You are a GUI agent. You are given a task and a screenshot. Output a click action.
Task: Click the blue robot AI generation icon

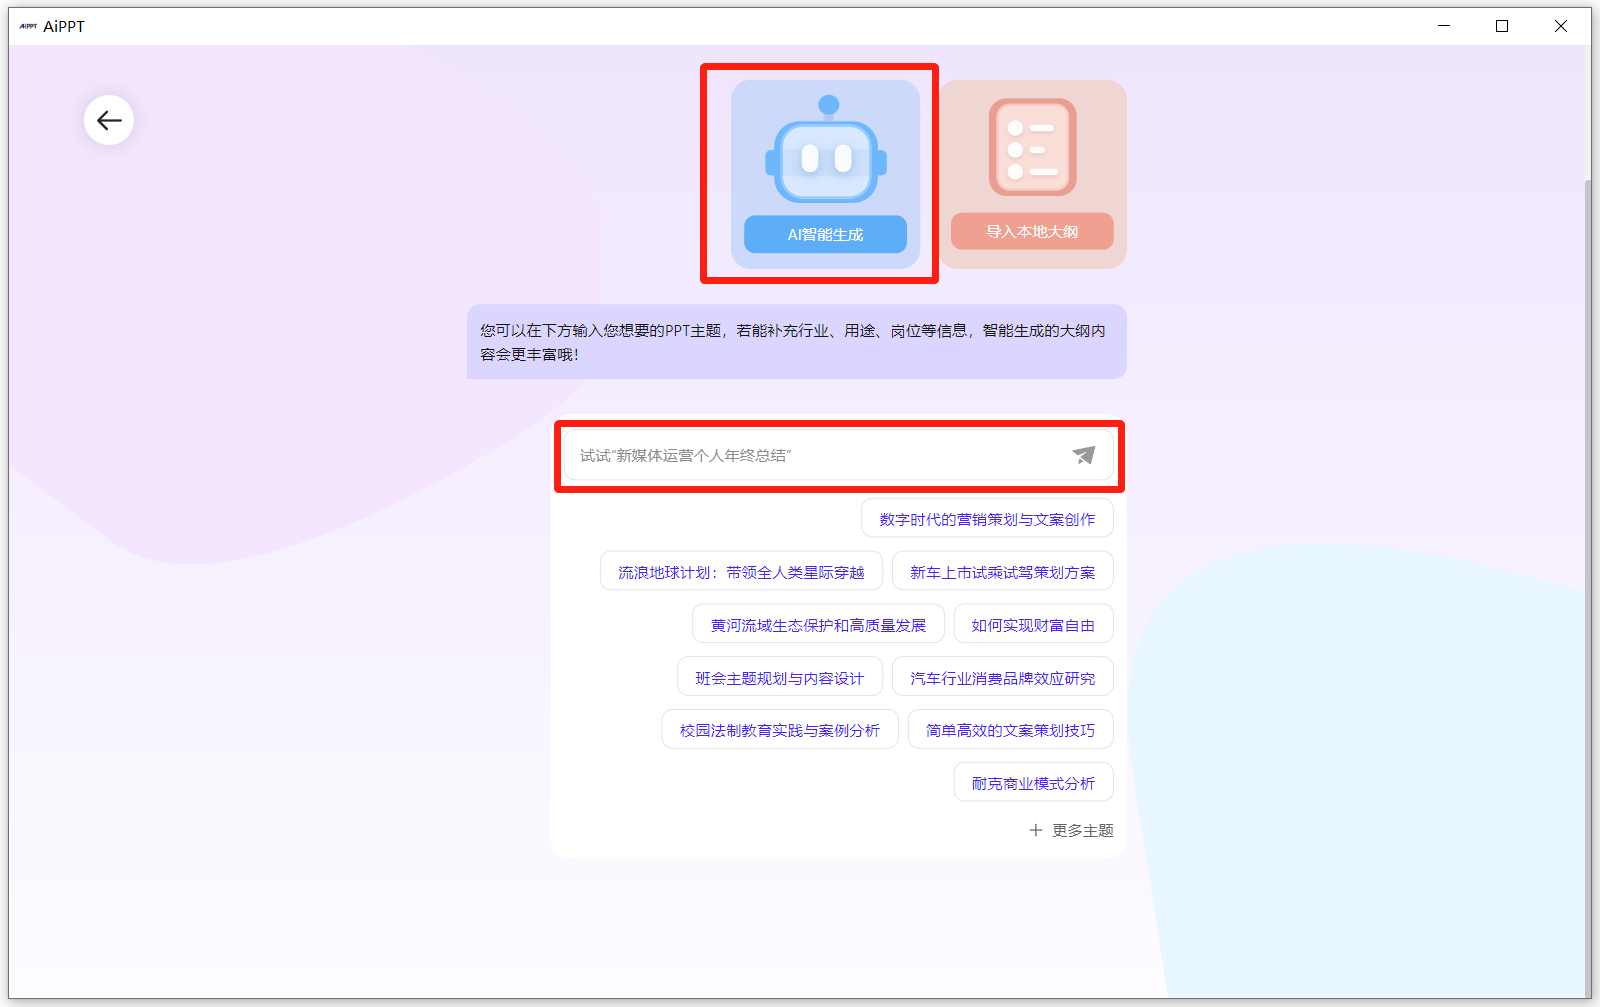(x=826, y=150)
